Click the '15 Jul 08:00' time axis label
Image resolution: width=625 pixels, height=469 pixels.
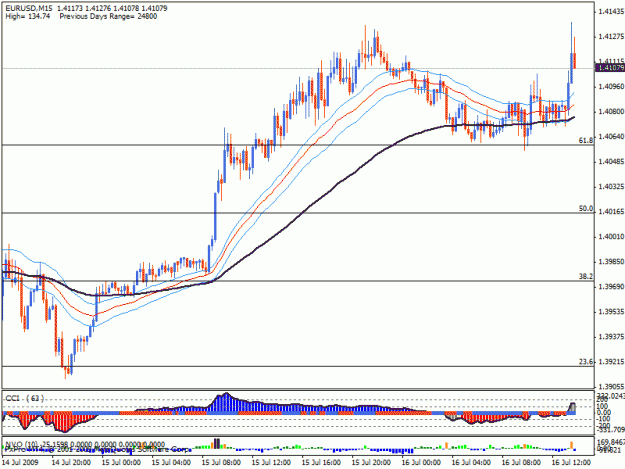[x=221, y=463]
